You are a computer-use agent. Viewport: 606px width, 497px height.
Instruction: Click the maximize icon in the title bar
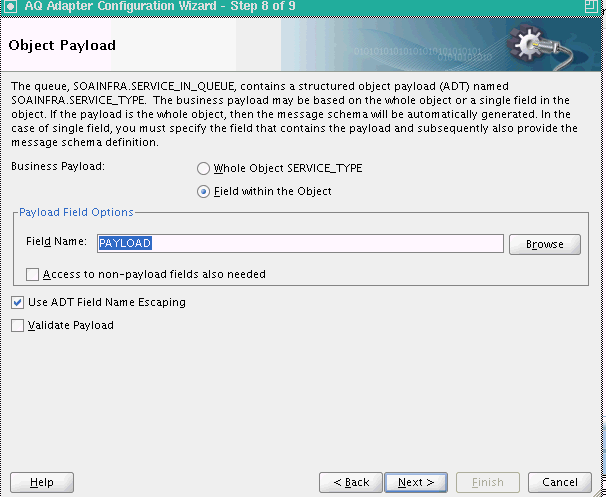(x=591, y=7)
